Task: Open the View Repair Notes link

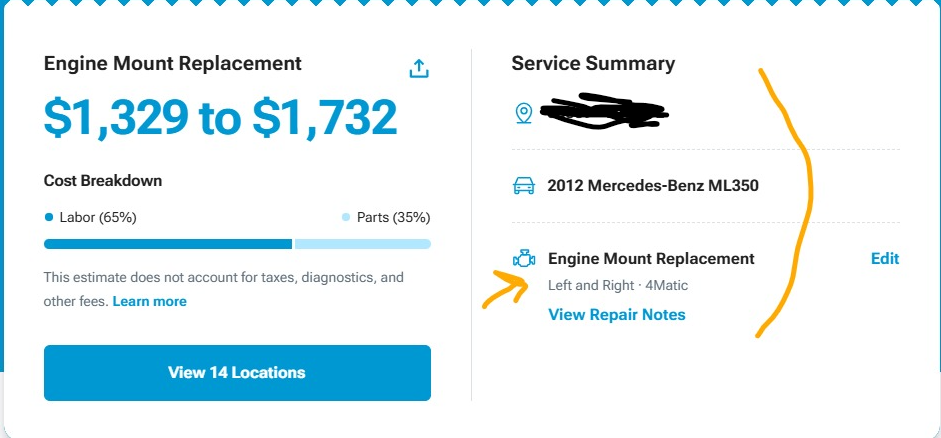Action: tap(616, 315)
